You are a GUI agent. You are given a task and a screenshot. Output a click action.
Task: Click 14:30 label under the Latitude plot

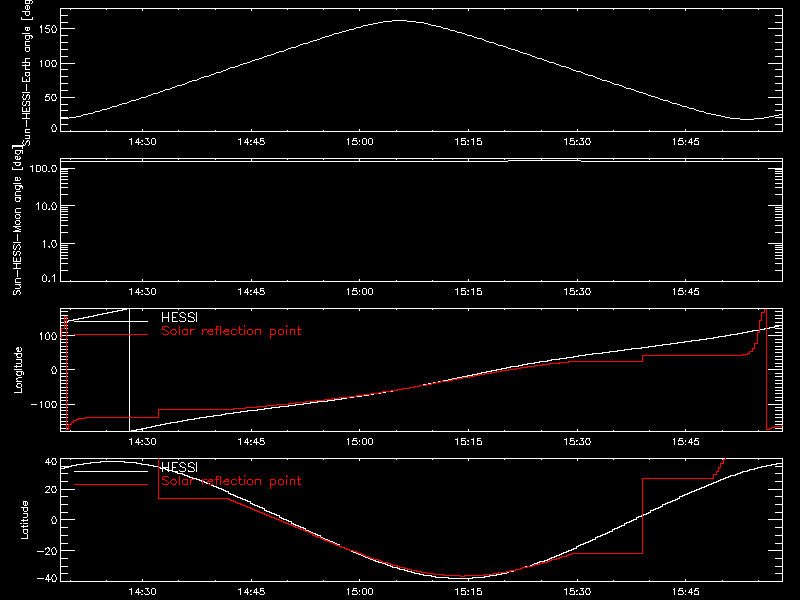click(142, 592)
